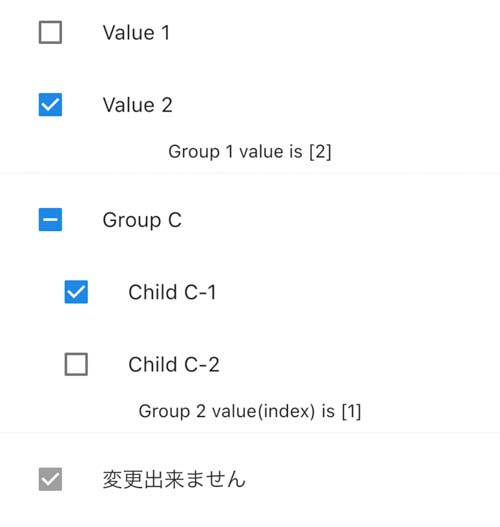
Task: Click the Value 2 label text
Action: pos(137,105)
